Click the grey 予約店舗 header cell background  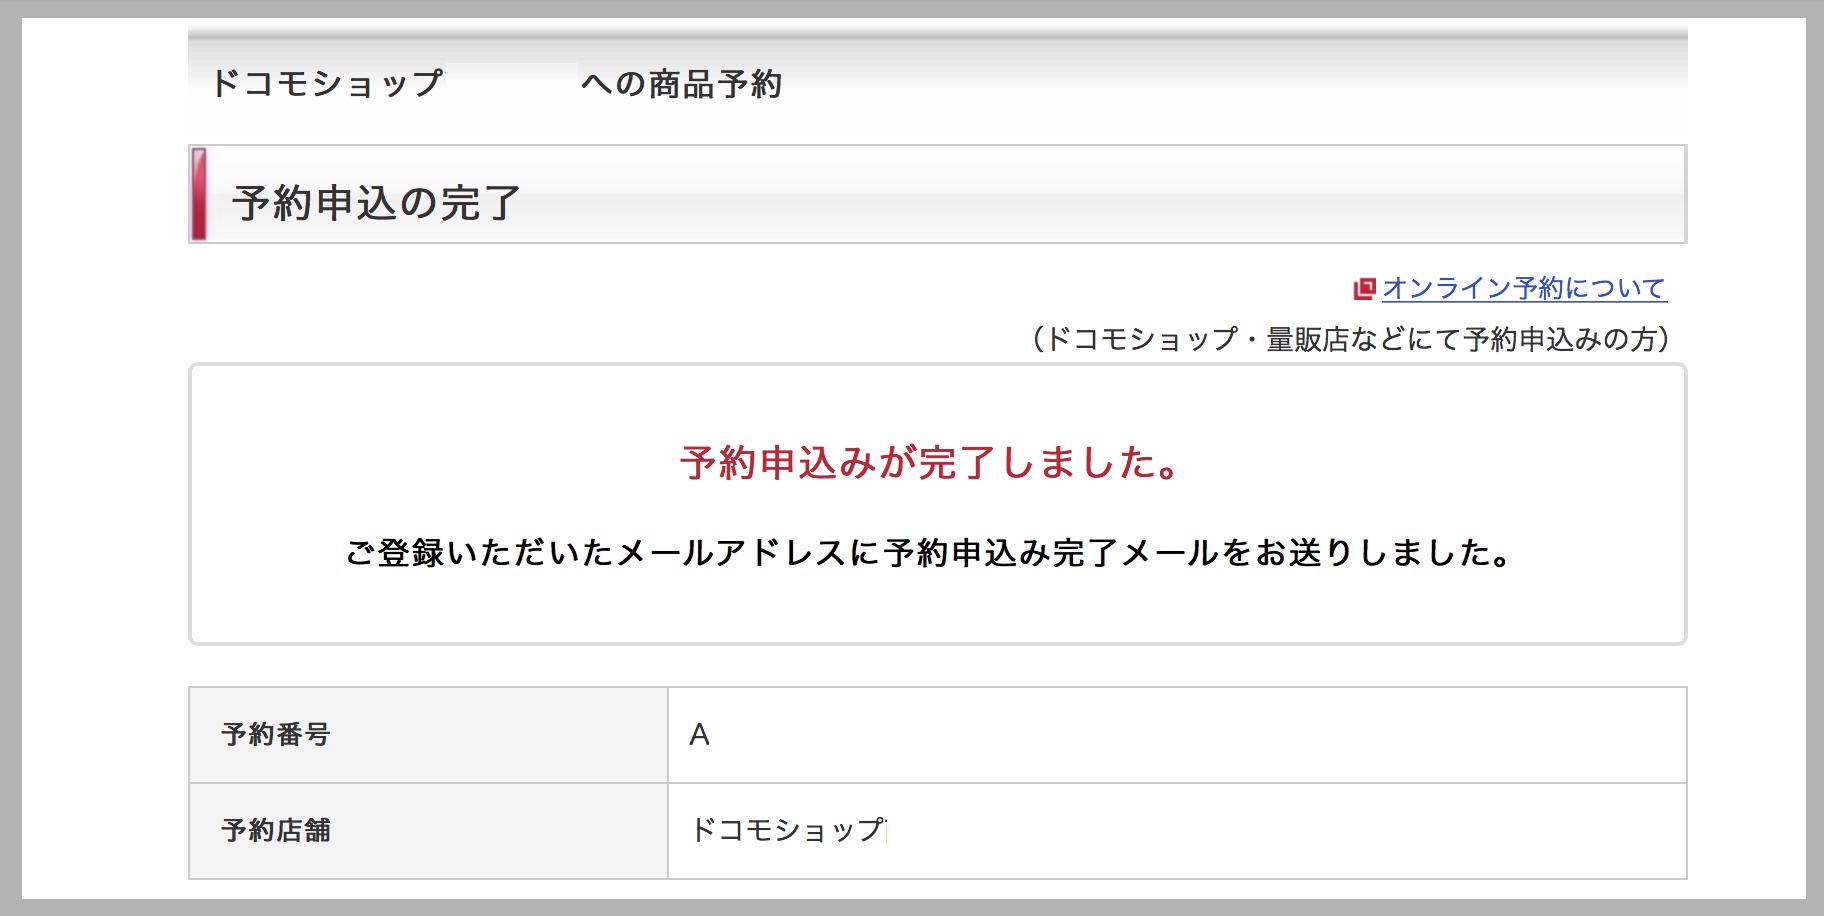pos(428,831)
